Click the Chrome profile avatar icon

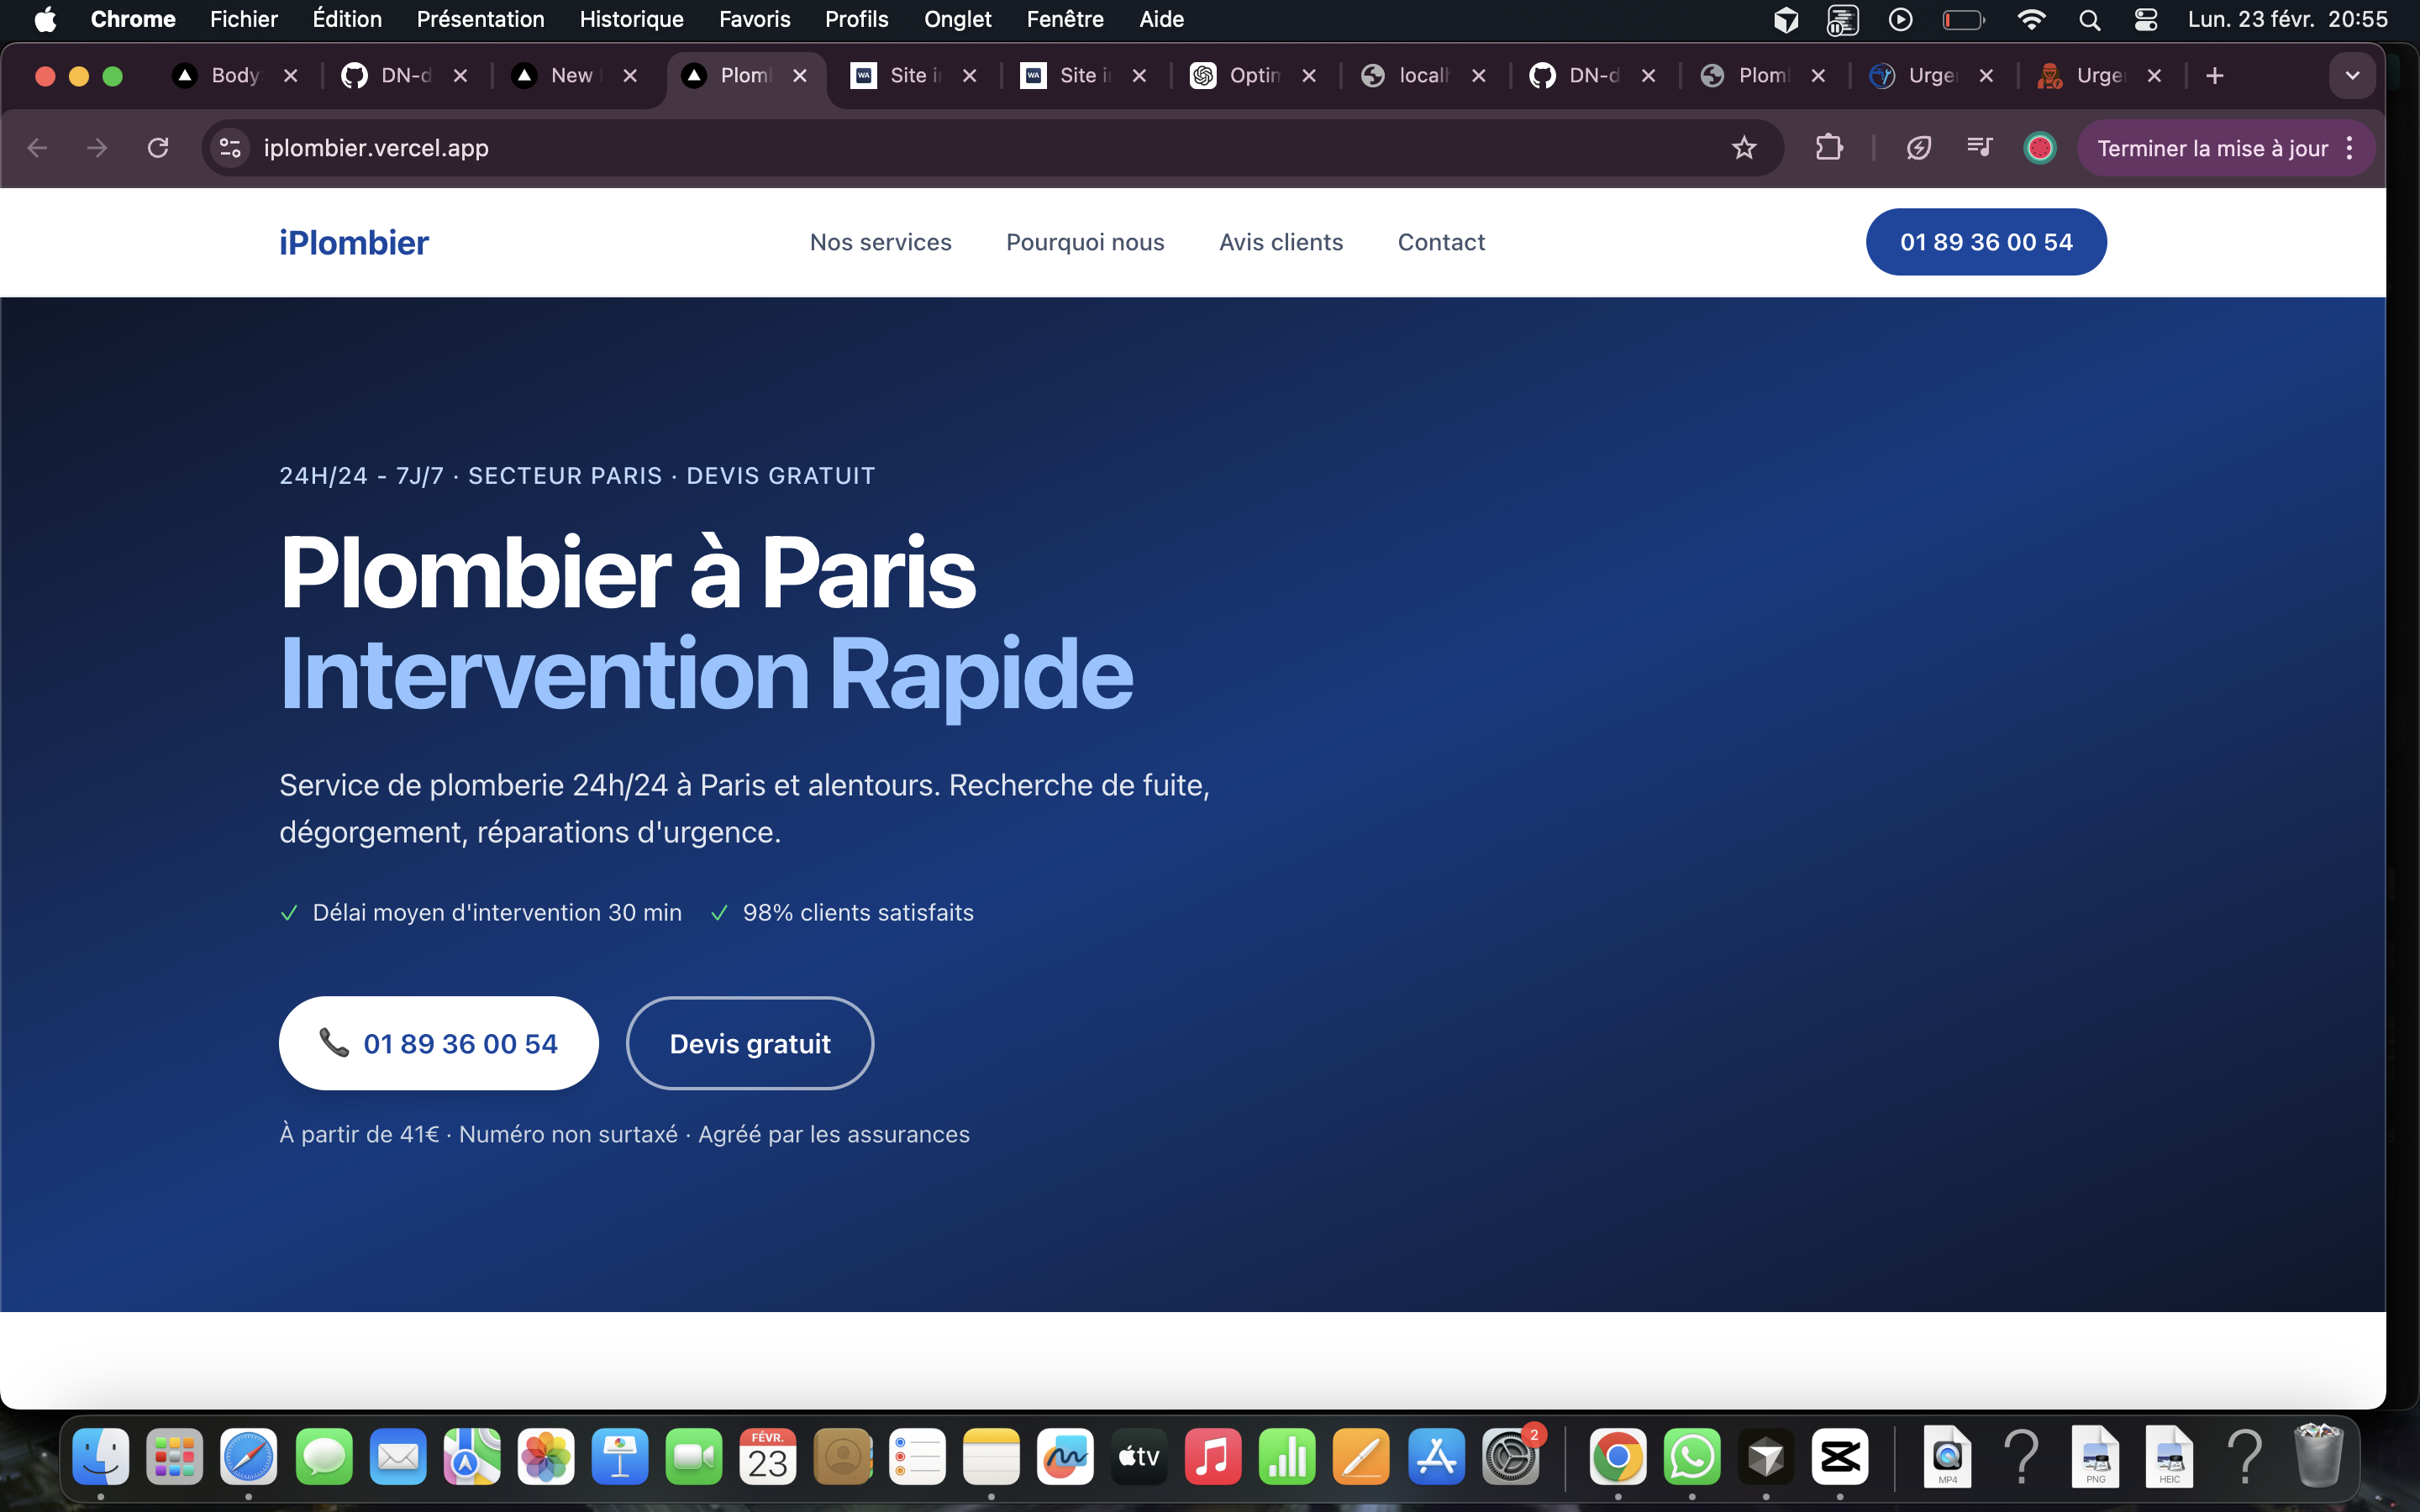click(2039, 148)
